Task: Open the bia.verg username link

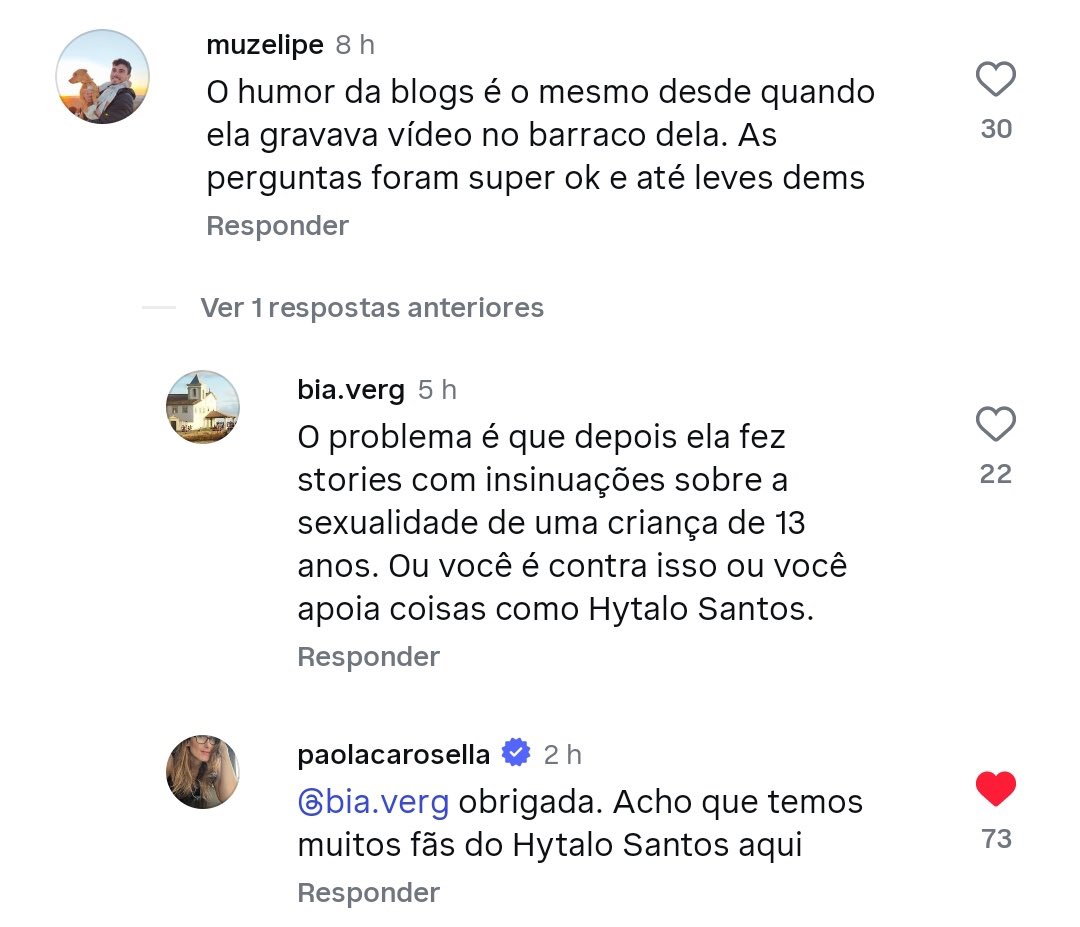Action: (x=351, y=390)
